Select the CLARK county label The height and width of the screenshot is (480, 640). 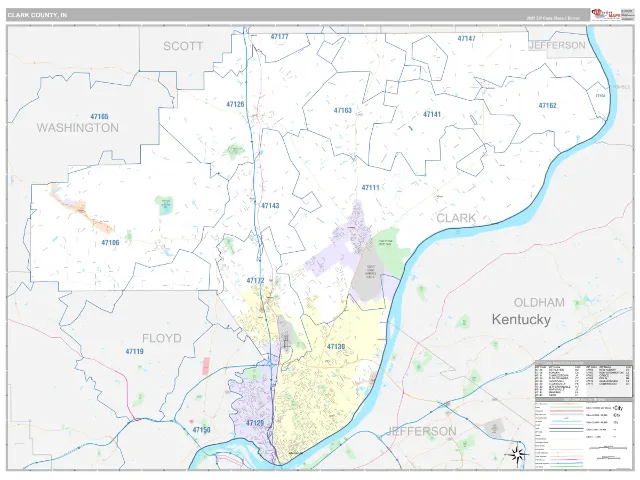pos(456,218)
